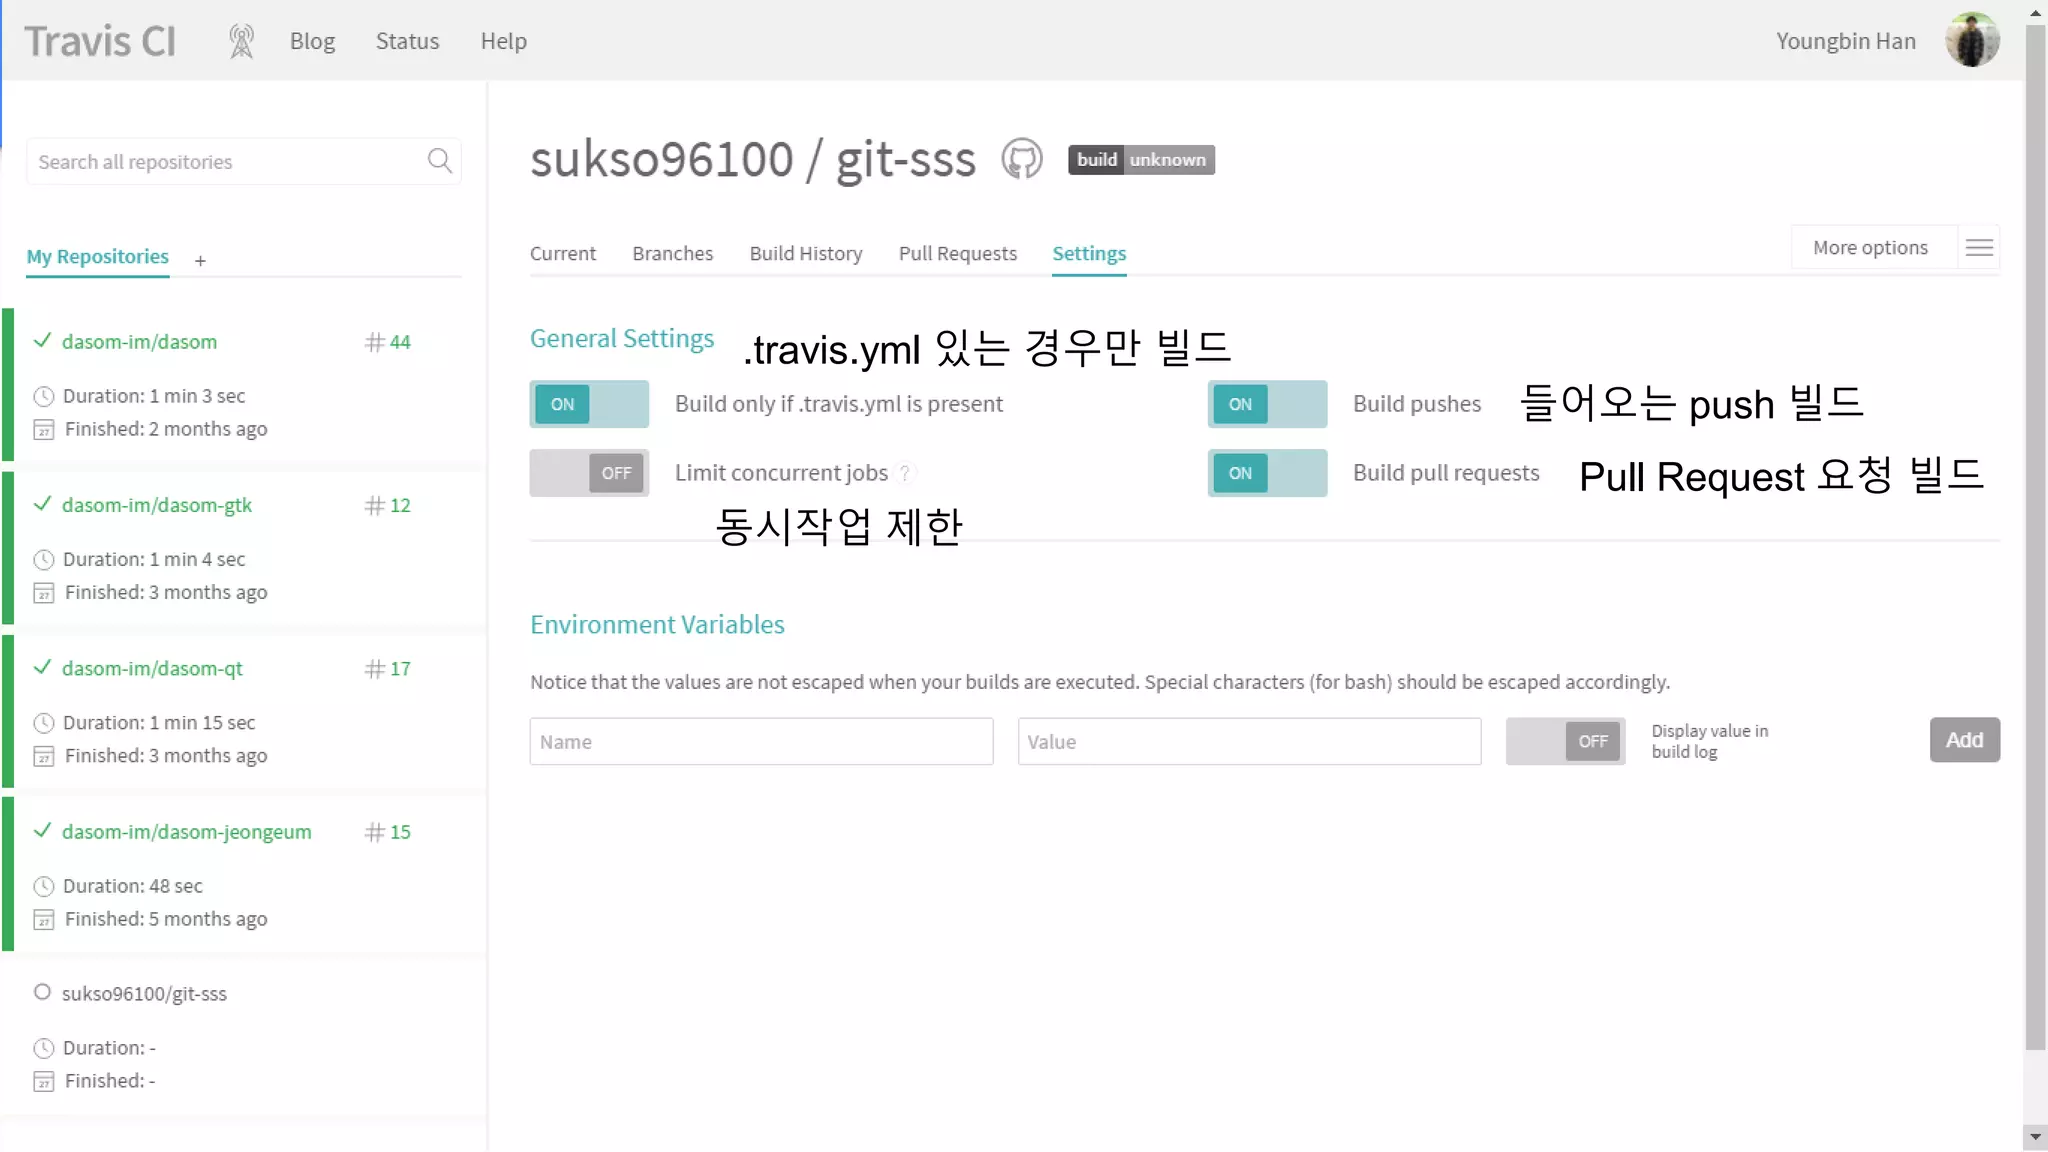Toggle the Build pull requests switch
Viewport: 2048px width, 1152px height.
(x=1267, y=473)
